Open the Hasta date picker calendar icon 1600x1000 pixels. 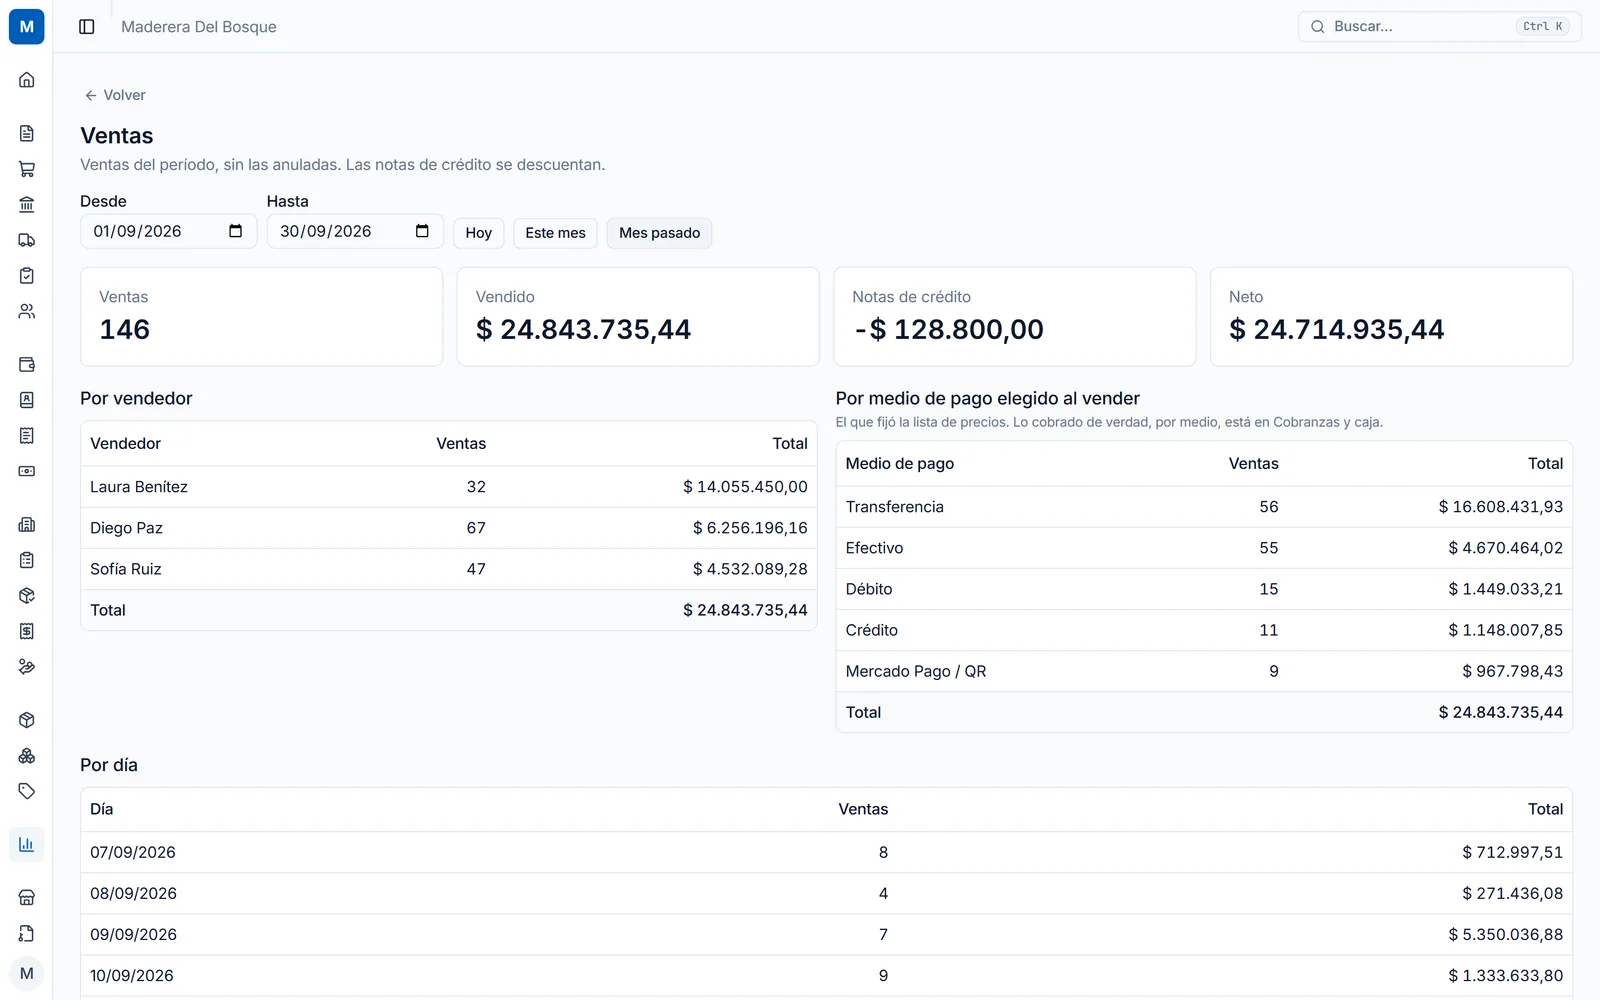click(422, 231)
